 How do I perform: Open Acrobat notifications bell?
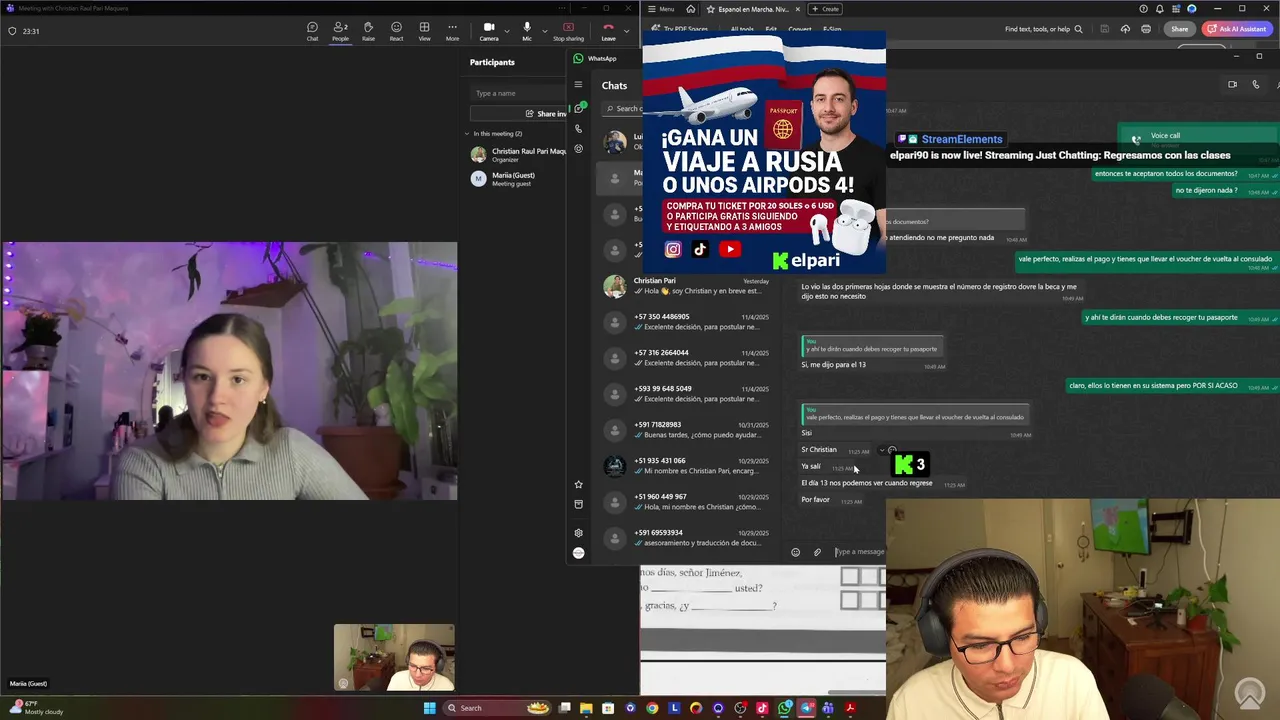coord(1160,9)
